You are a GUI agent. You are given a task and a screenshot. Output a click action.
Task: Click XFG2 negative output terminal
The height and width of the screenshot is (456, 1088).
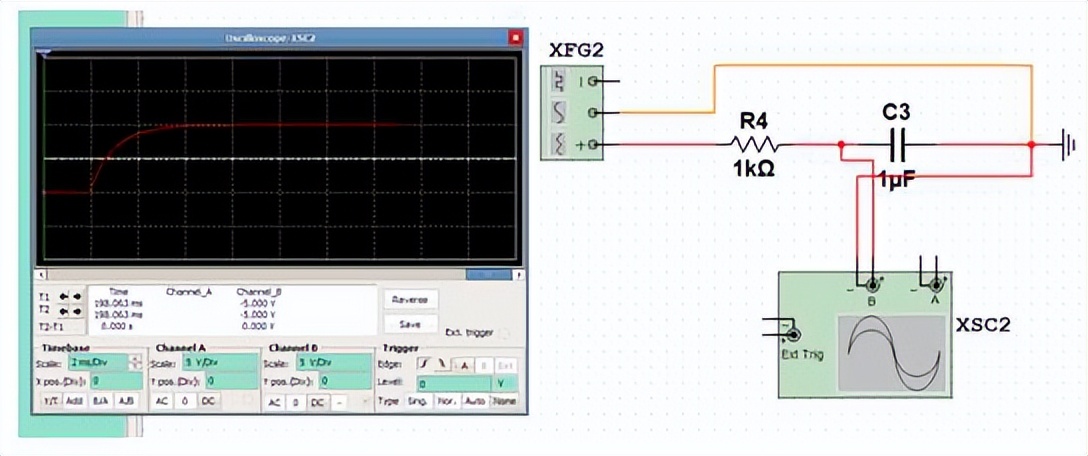tap(592, 81)
